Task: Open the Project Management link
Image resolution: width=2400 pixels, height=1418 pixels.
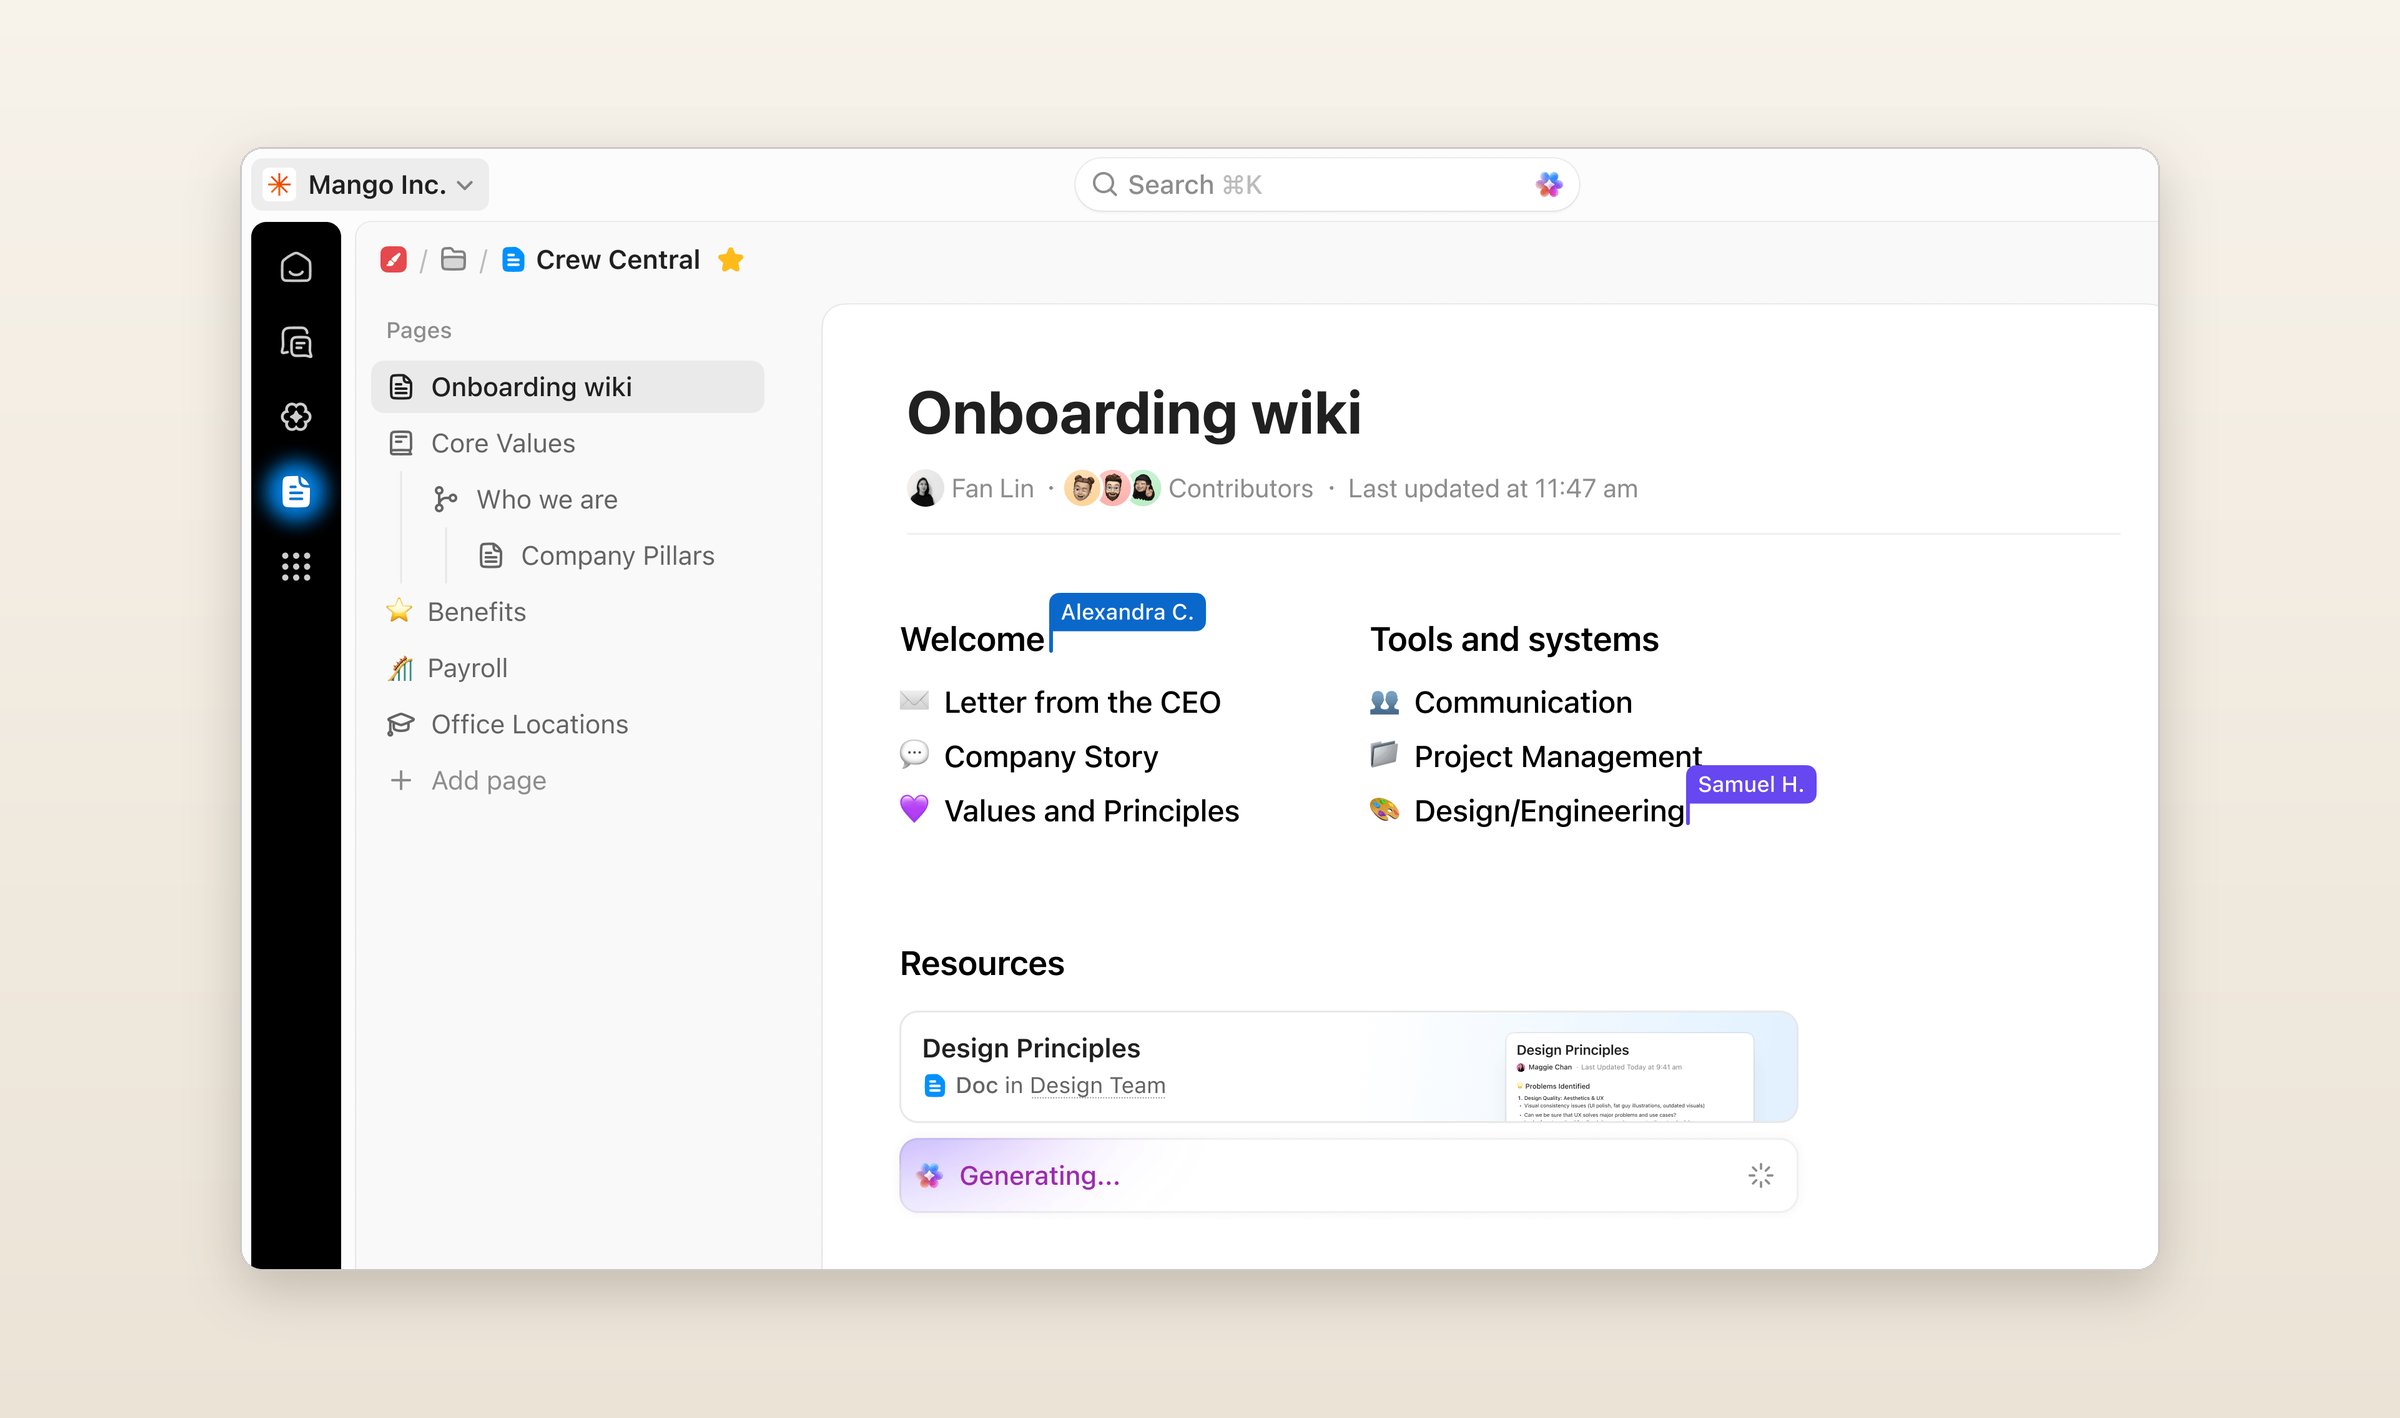Action: point(1557,756)
